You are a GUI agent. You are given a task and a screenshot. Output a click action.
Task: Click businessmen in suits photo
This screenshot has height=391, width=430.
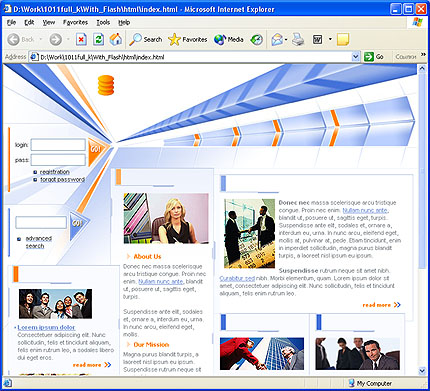[x=357, y=354]
